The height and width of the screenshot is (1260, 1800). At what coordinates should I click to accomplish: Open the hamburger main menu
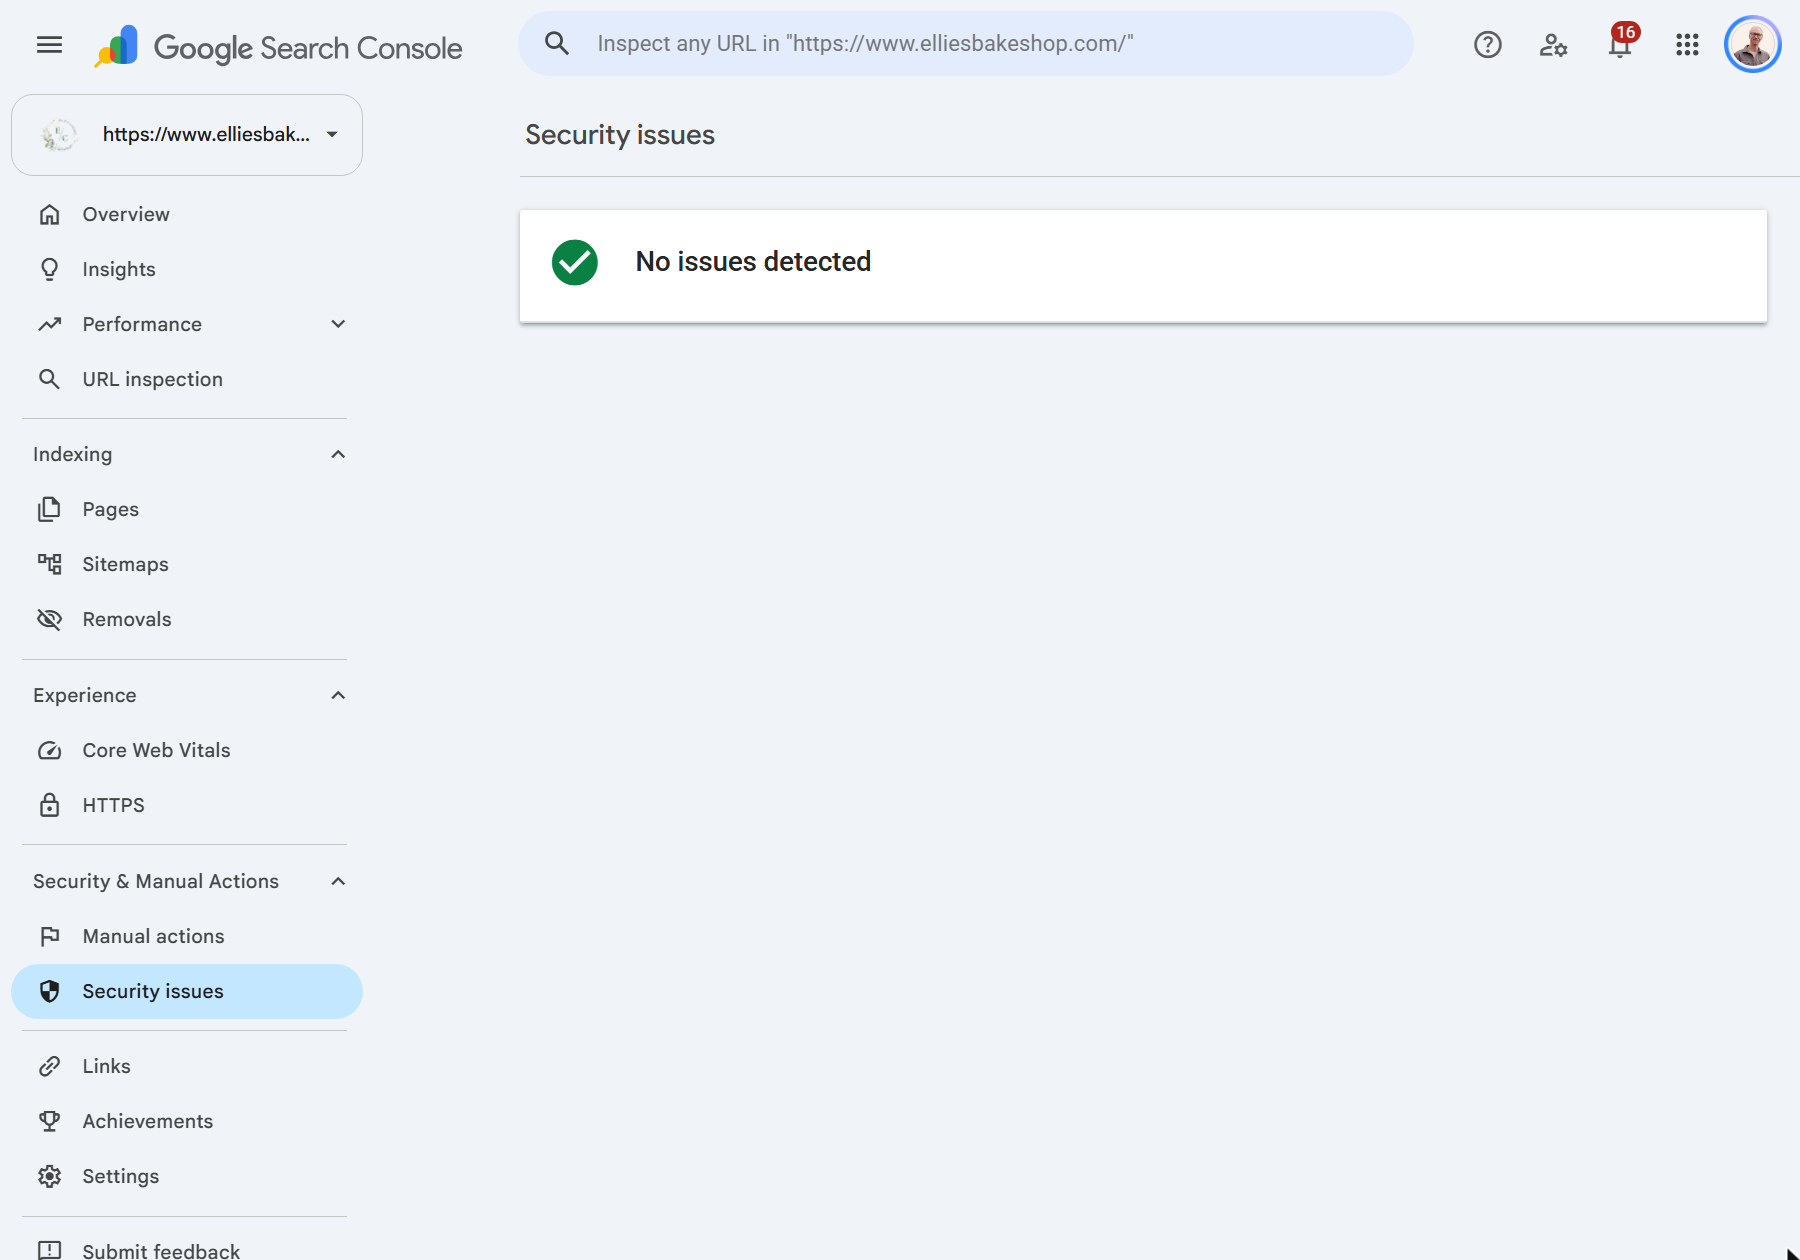tap(49, 45)
